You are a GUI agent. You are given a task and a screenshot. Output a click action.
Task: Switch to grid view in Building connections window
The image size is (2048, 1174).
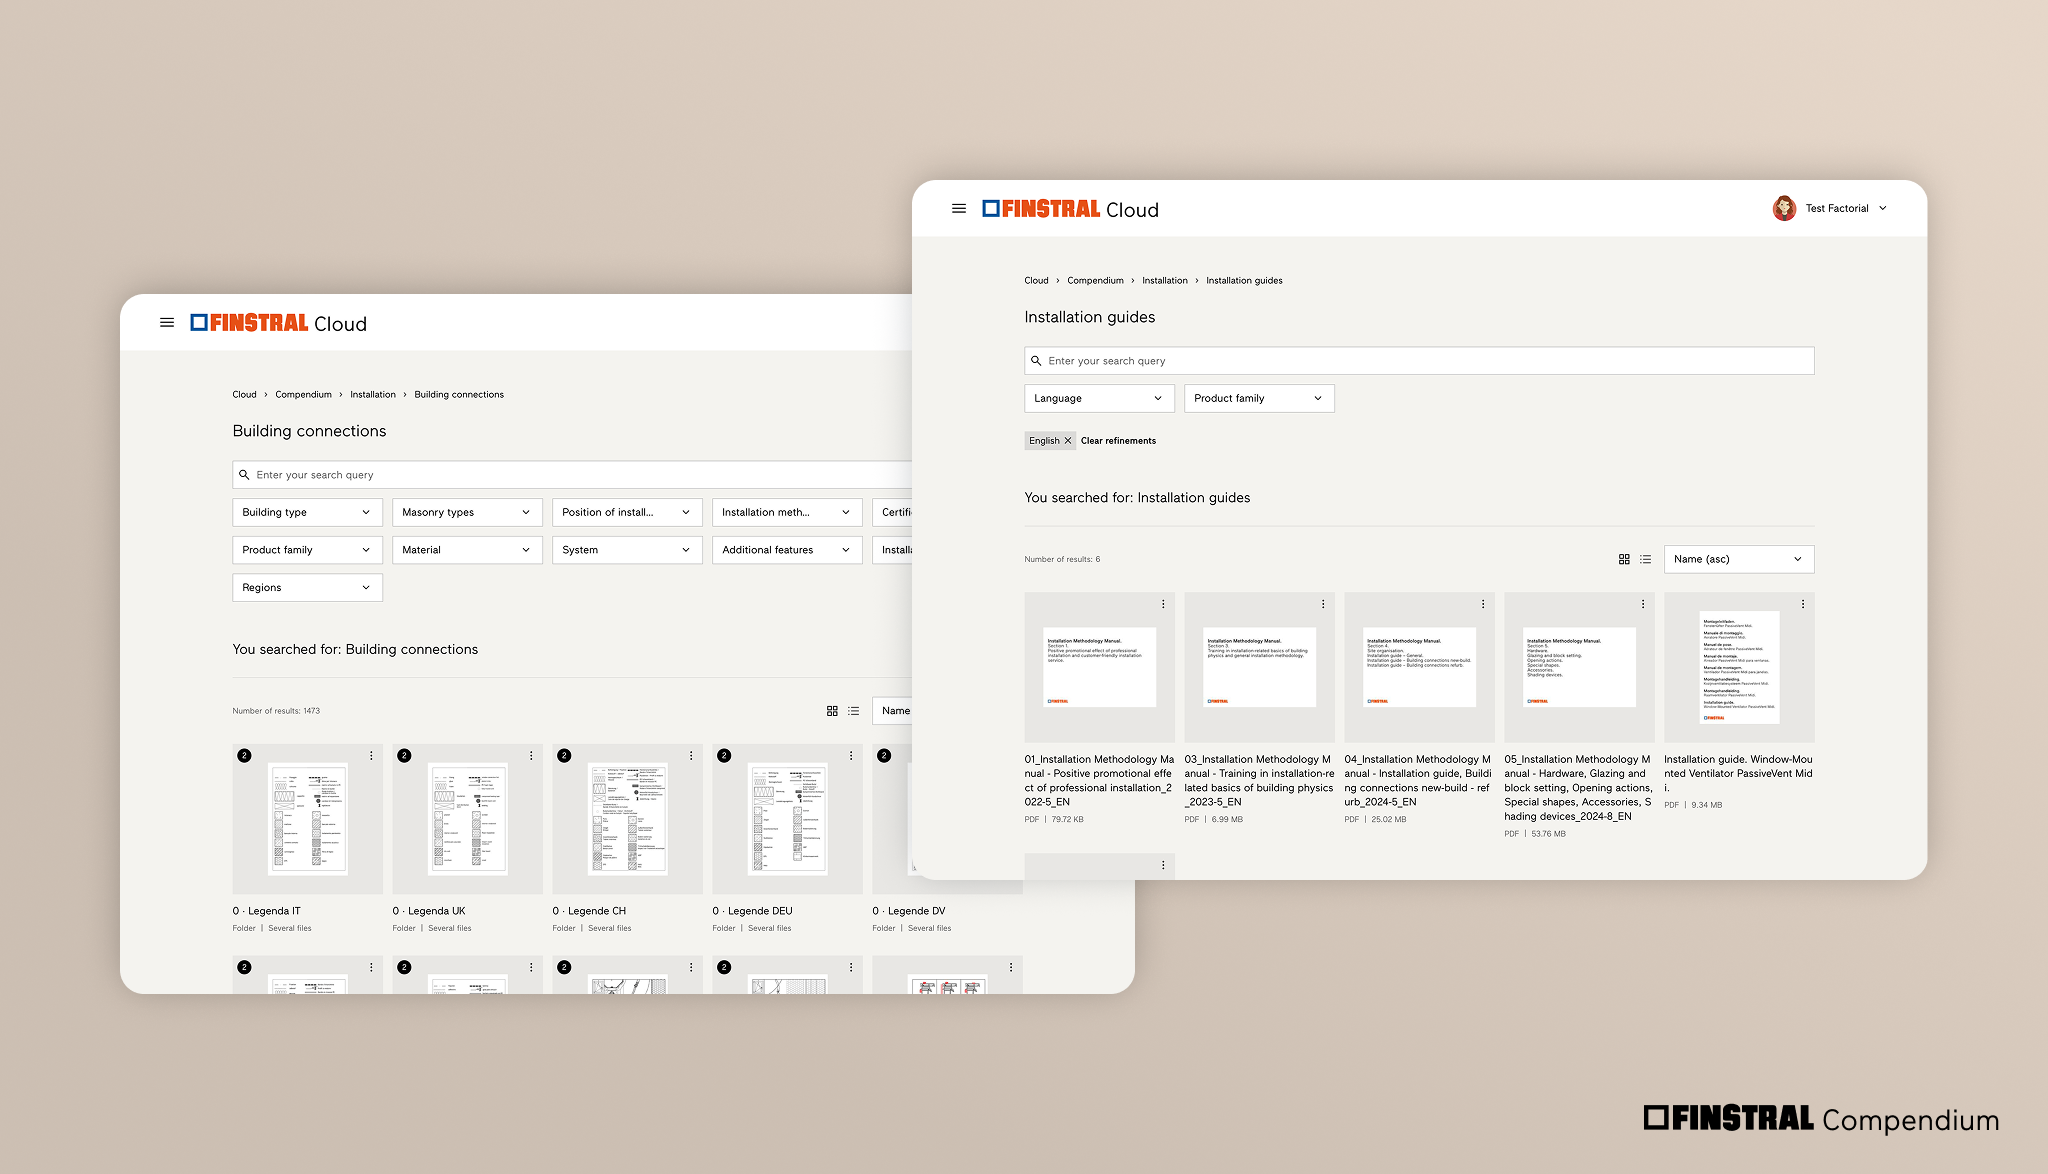[832, 711]
